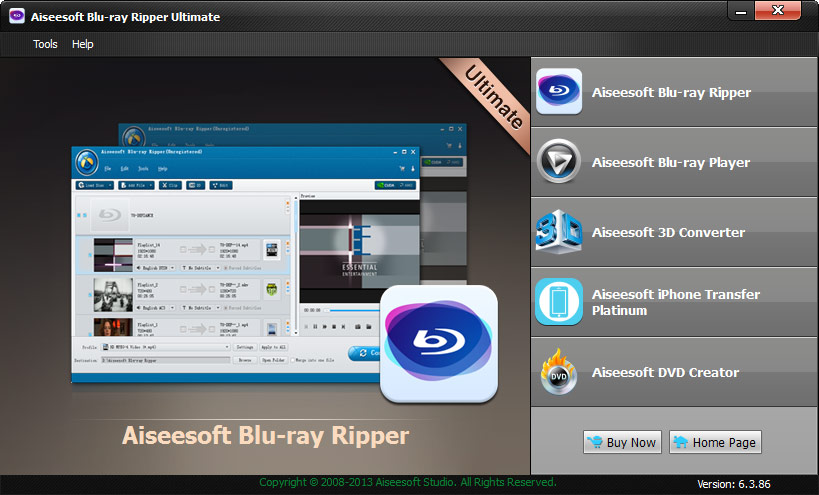
Task: Click the large Blu-ray logo on banner
Action: tap(440, 343)
